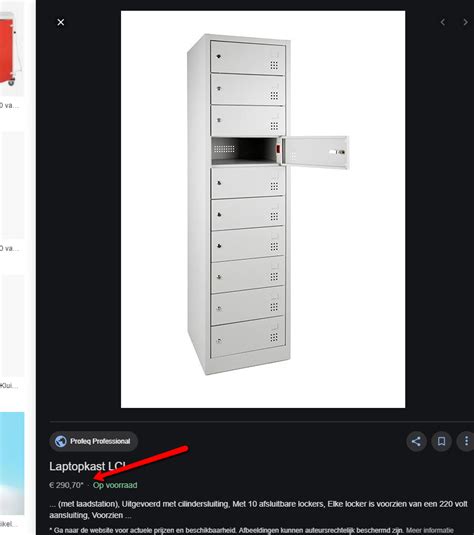Viewport: 474px width, 535px height.
Task: Click the open locker door in the image
Action: 315,152
